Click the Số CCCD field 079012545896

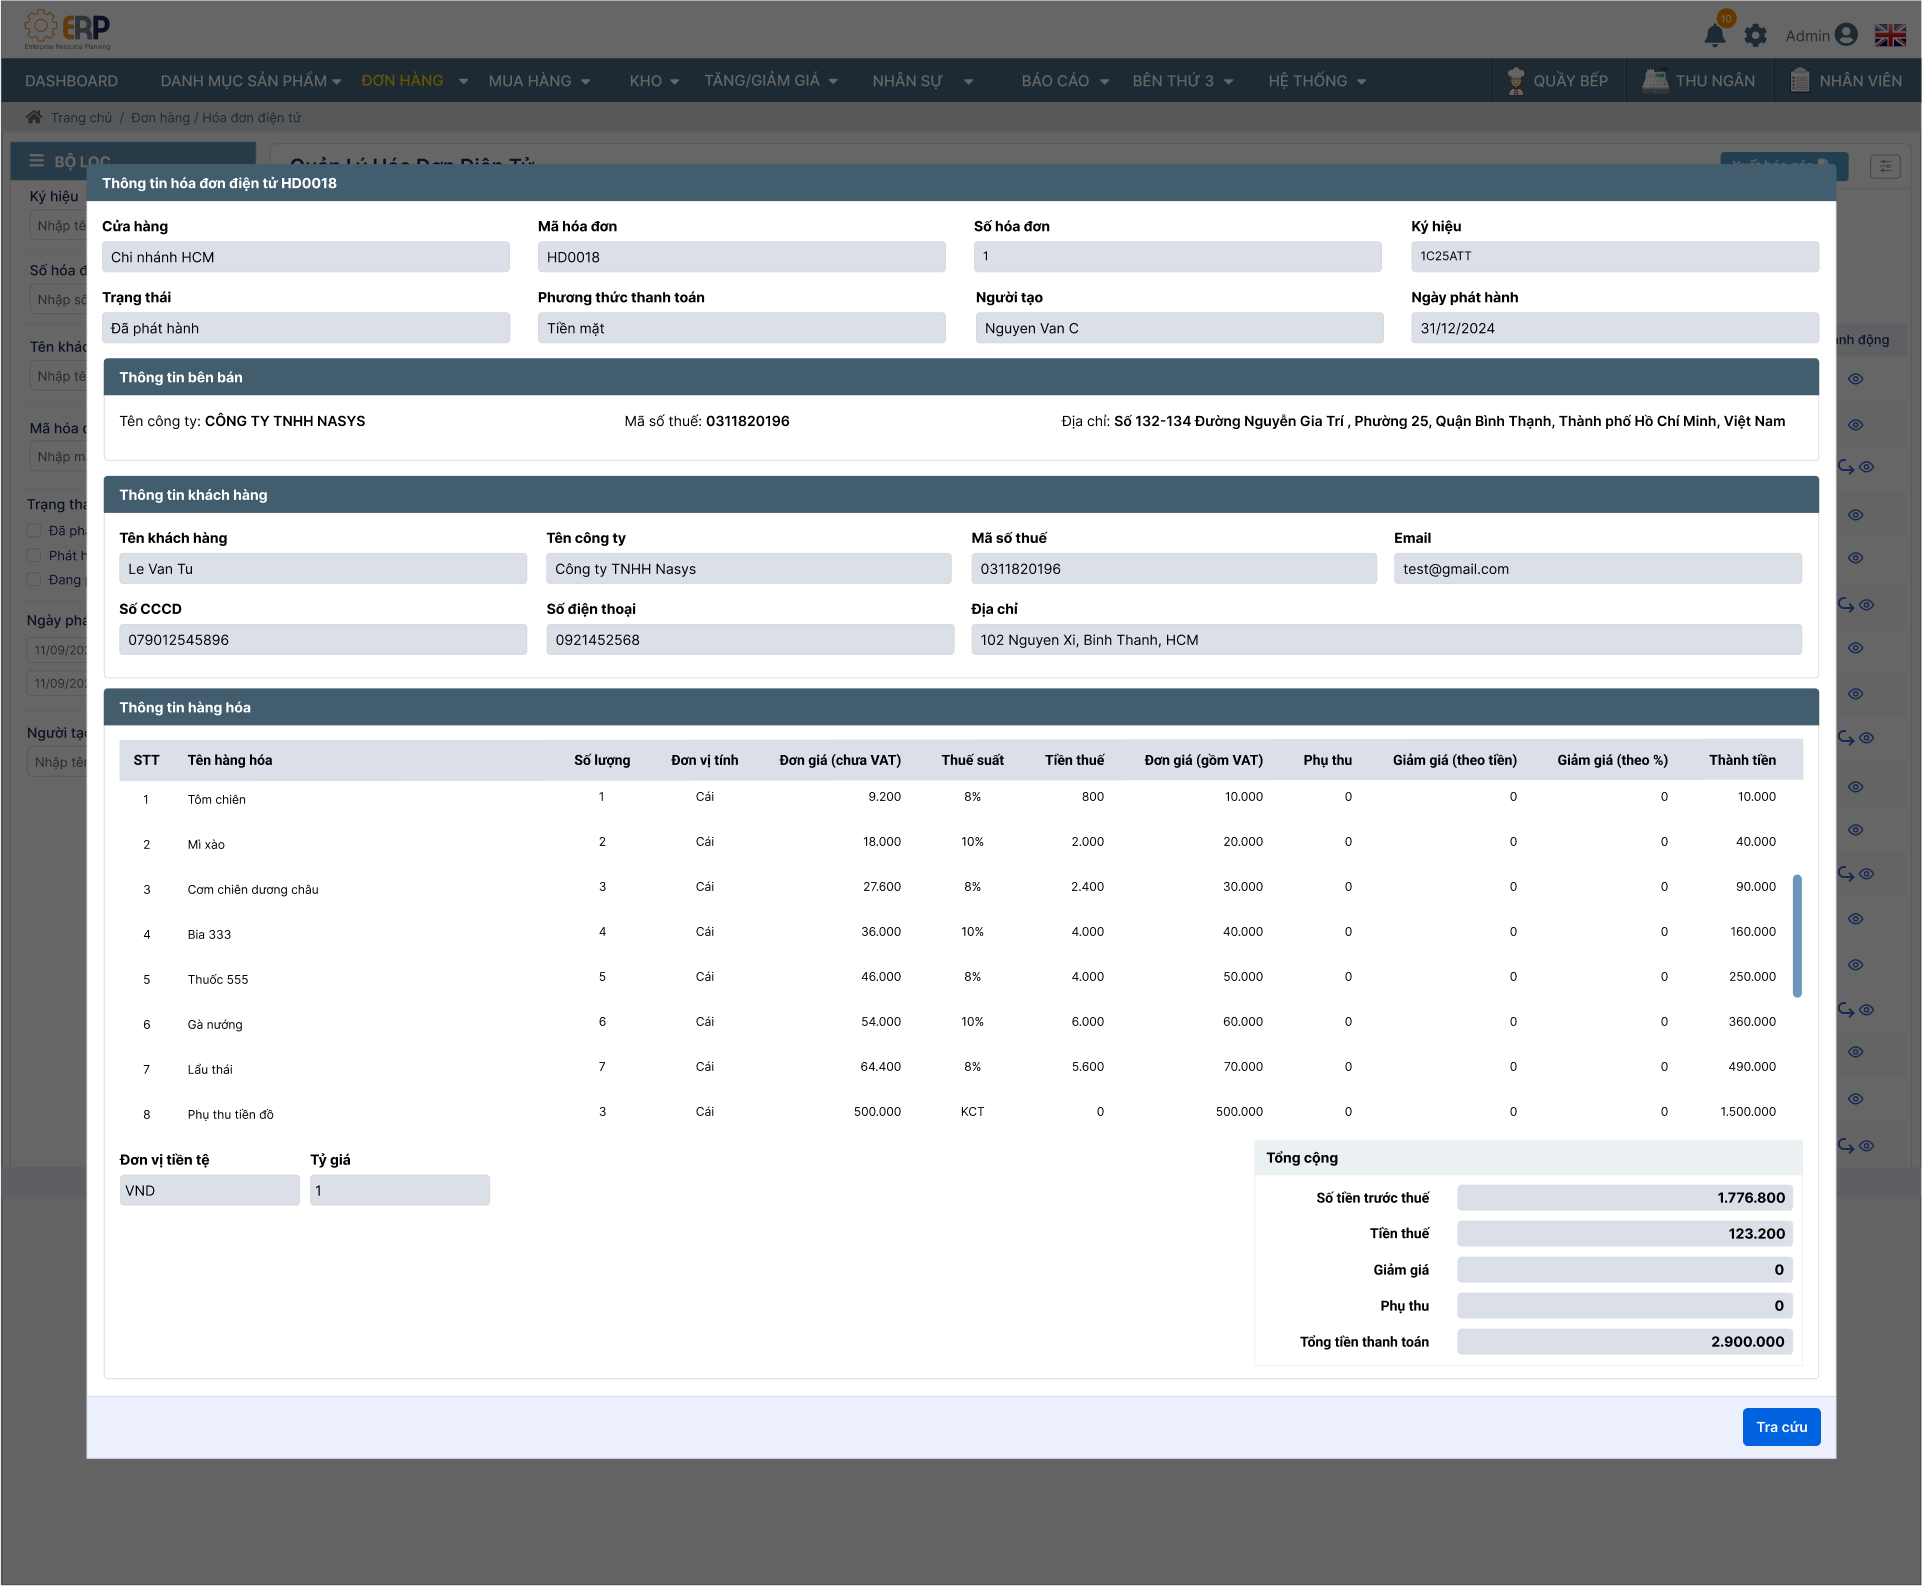click(323, 640)
